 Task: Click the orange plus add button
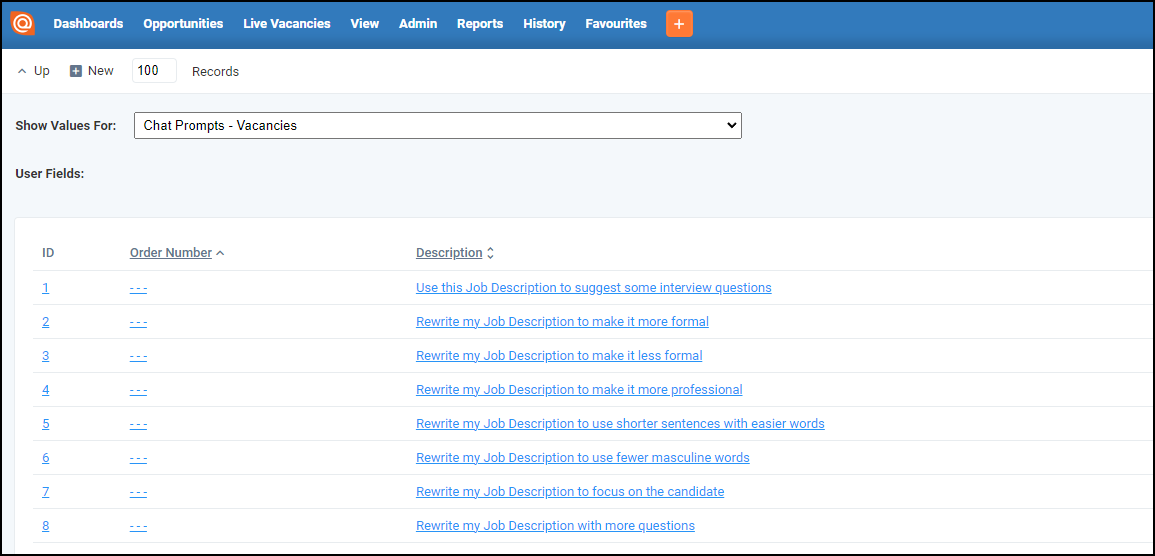[679, 24]
